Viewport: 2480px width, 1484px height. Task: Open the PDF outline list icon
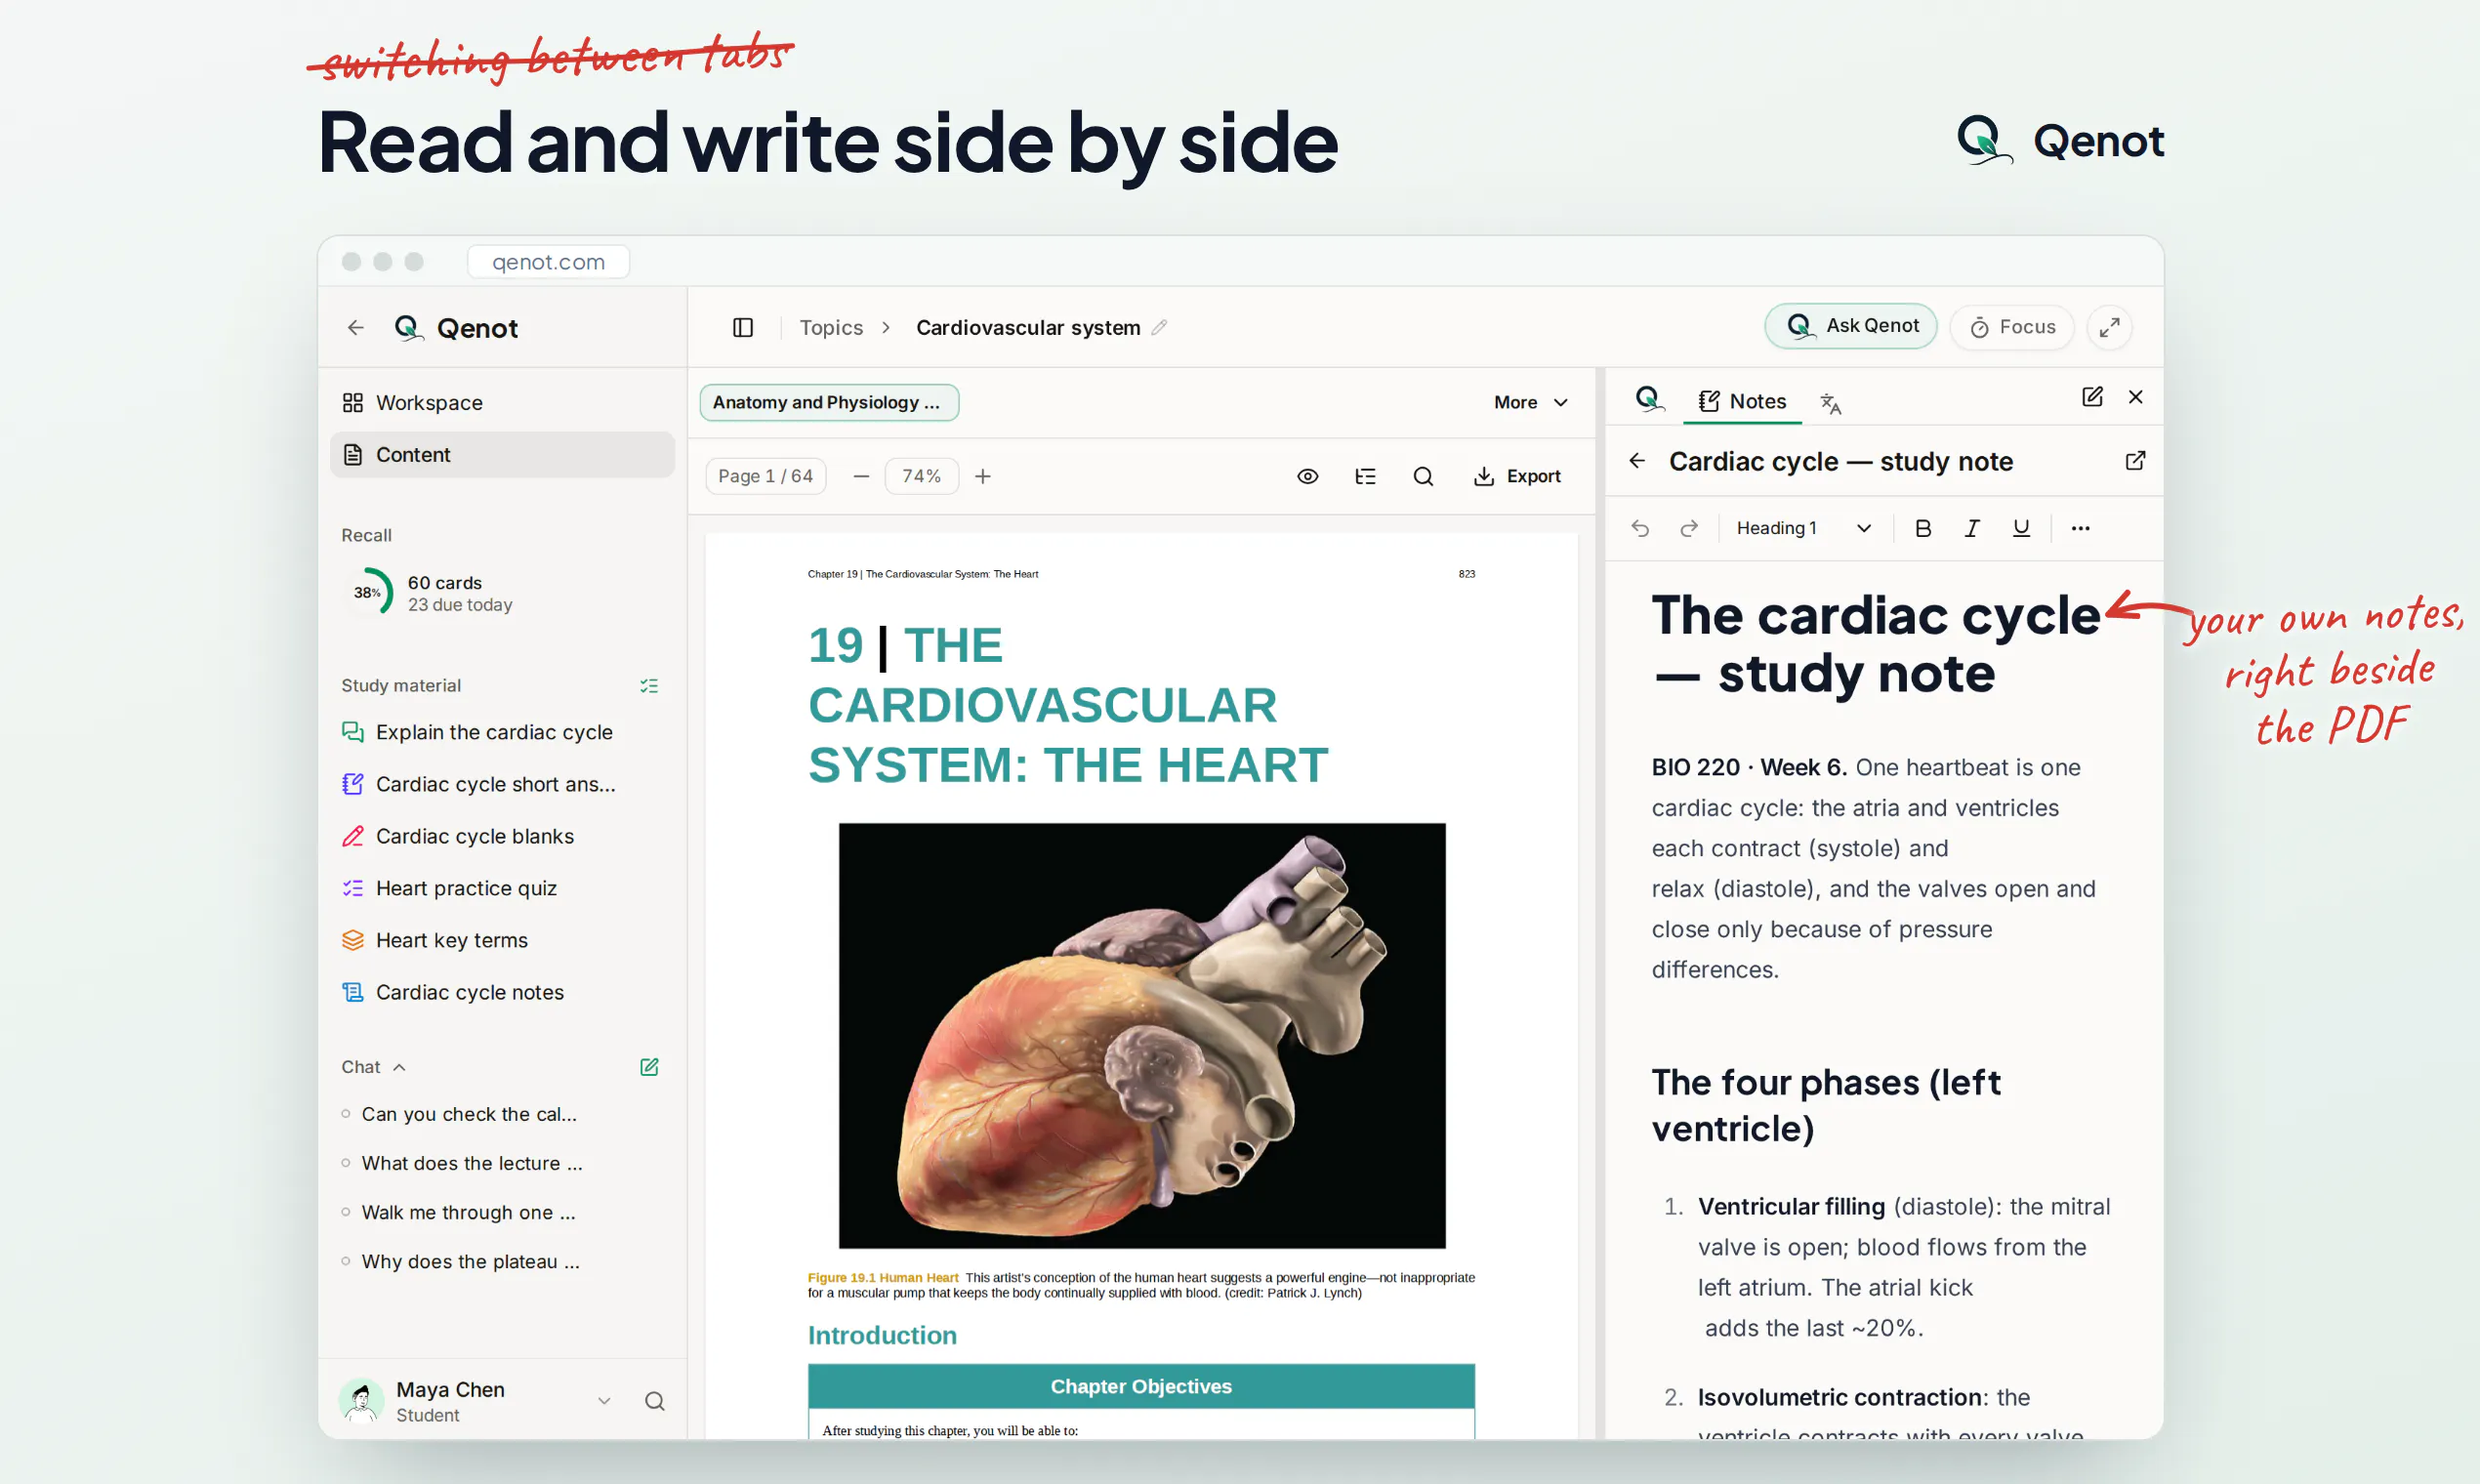1365,476
